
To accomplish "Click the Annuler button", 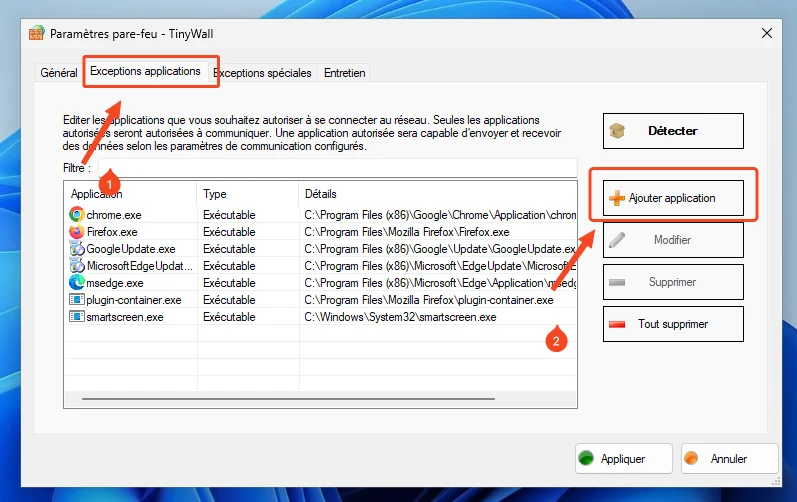I will coord(729,458).
